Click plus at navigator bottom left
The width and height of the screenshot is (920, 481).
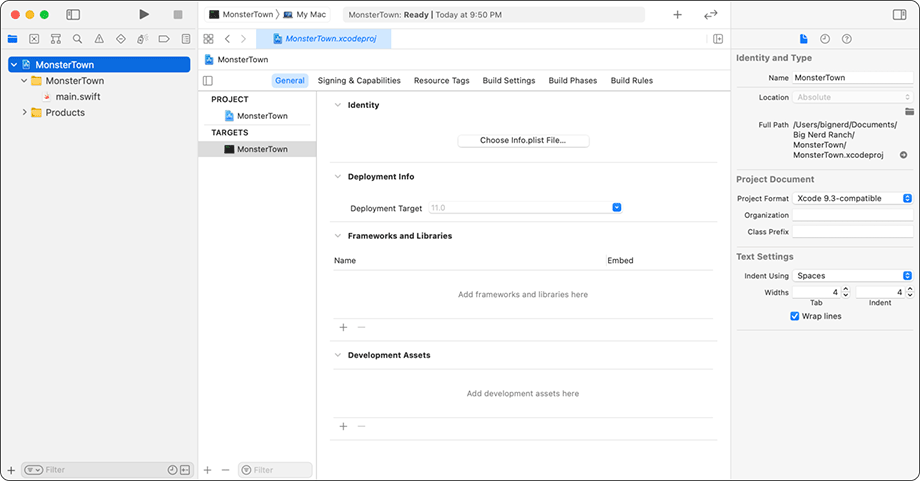[x=11, y=470]
